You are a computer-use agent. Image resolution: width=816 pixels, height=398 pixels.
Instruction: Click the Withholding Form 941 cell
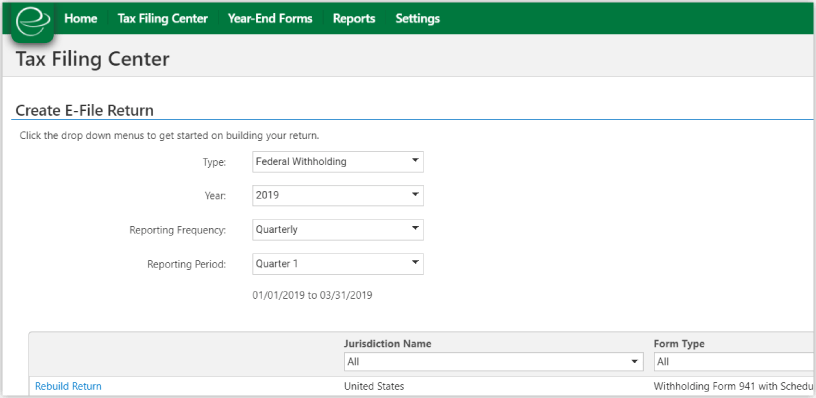[x=734, y=387]
